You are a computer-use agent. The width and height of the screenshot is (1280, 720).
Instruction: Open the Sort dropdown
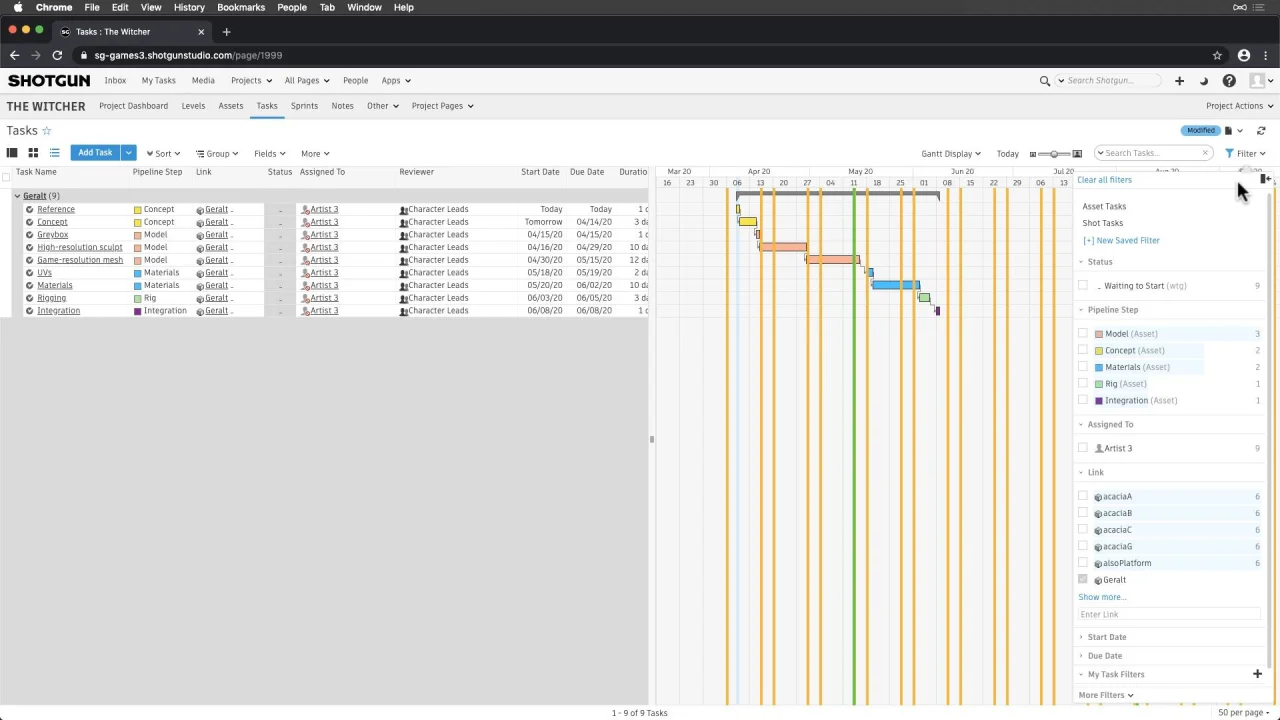163,154
